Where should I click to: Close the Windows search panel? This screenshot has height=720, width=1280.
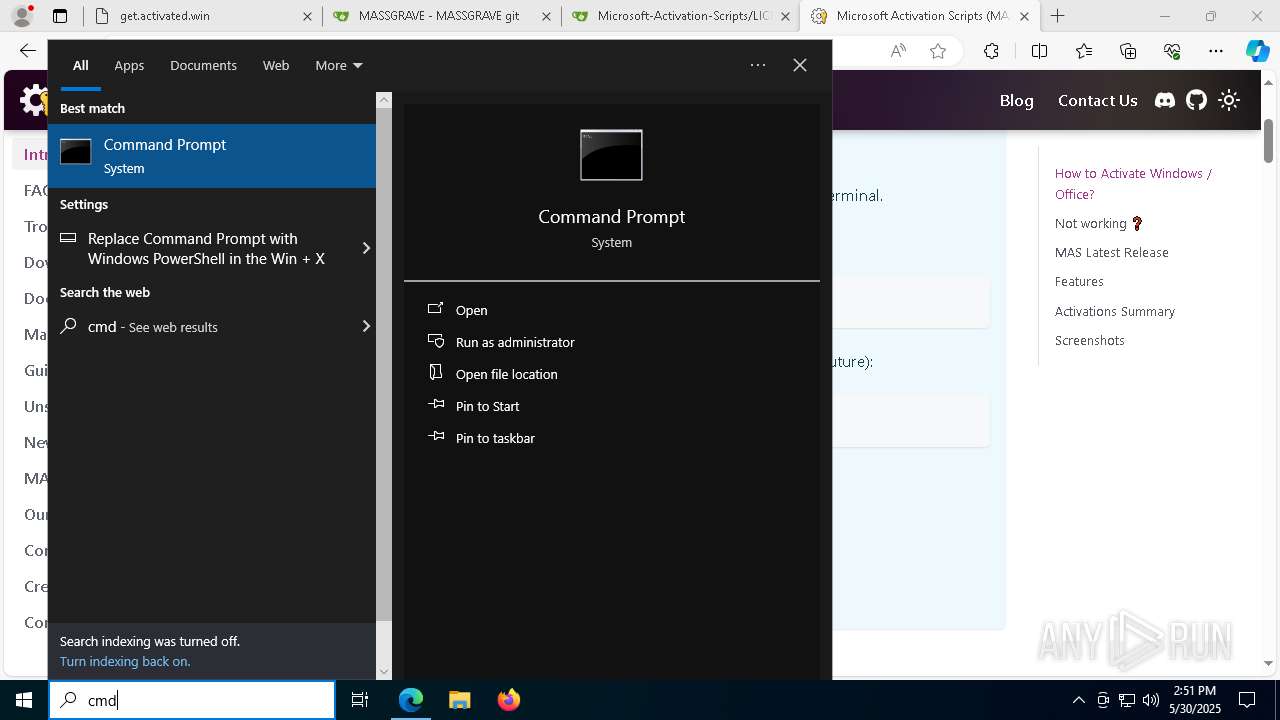click(x=800, y=65)
